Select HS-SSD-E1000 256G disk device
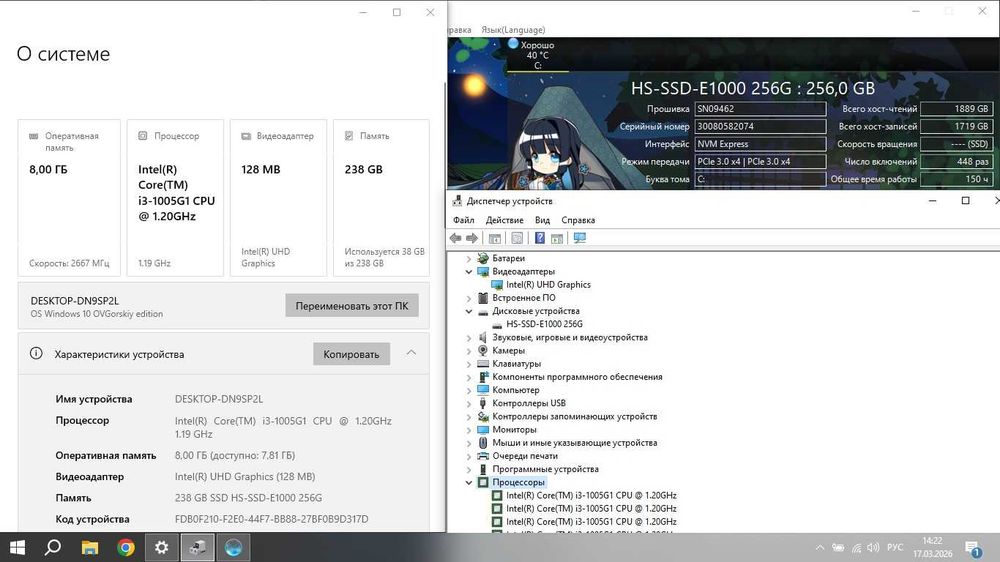This screenshot has height=562, width=1000. pyautogui.click(x=544, y=324)
